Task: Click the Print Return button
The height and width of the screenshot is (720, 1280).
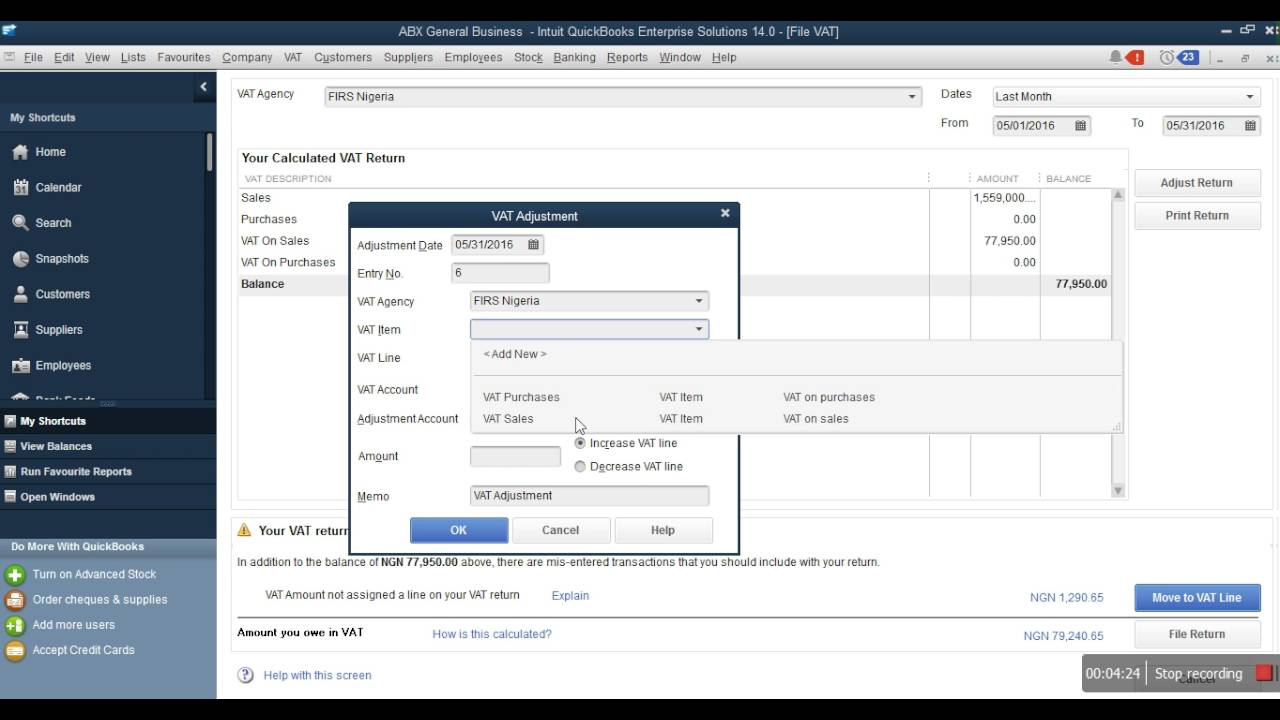Action: (1197, 216)
